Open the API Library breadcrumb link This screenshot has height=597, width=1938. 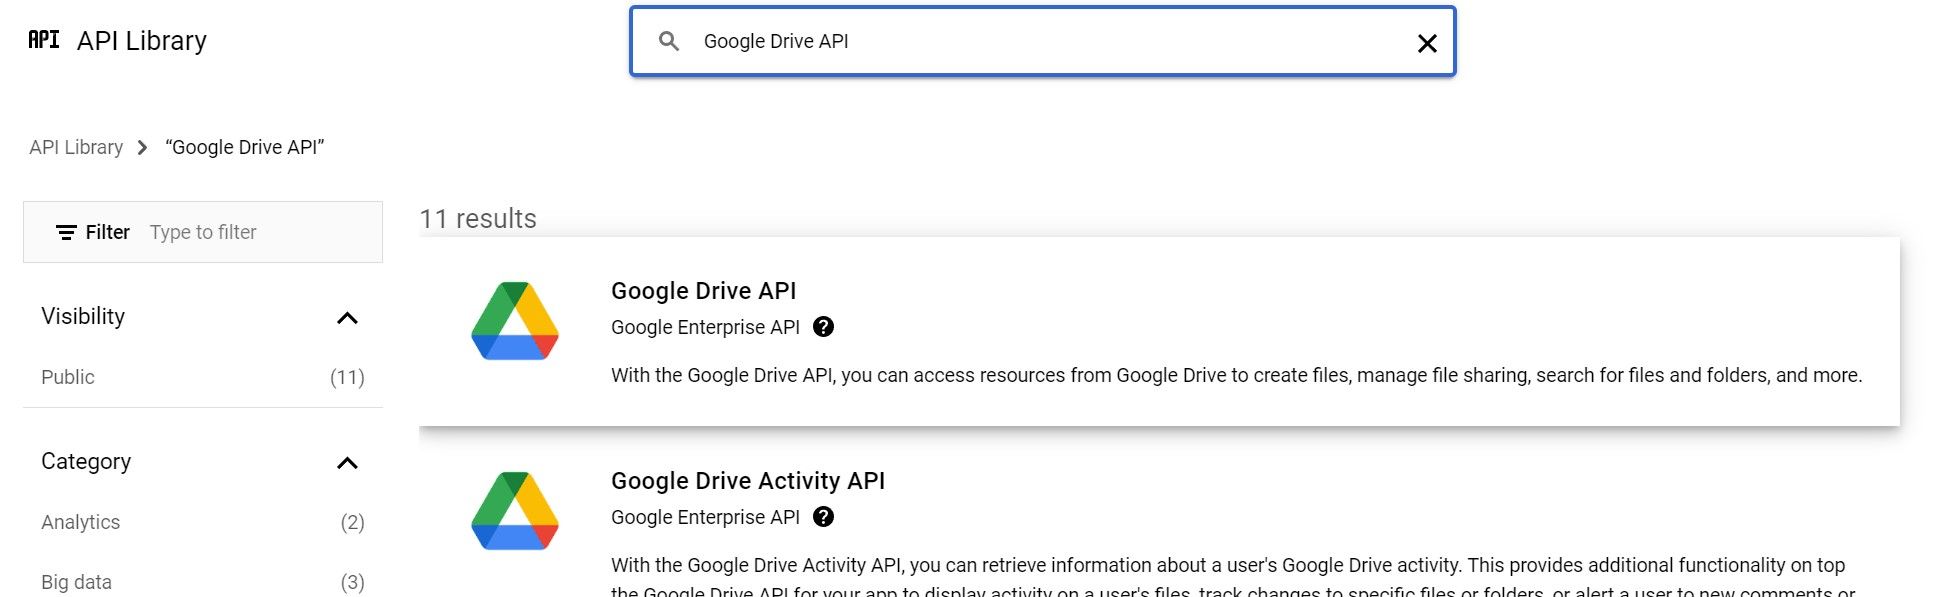pos(76,147)
